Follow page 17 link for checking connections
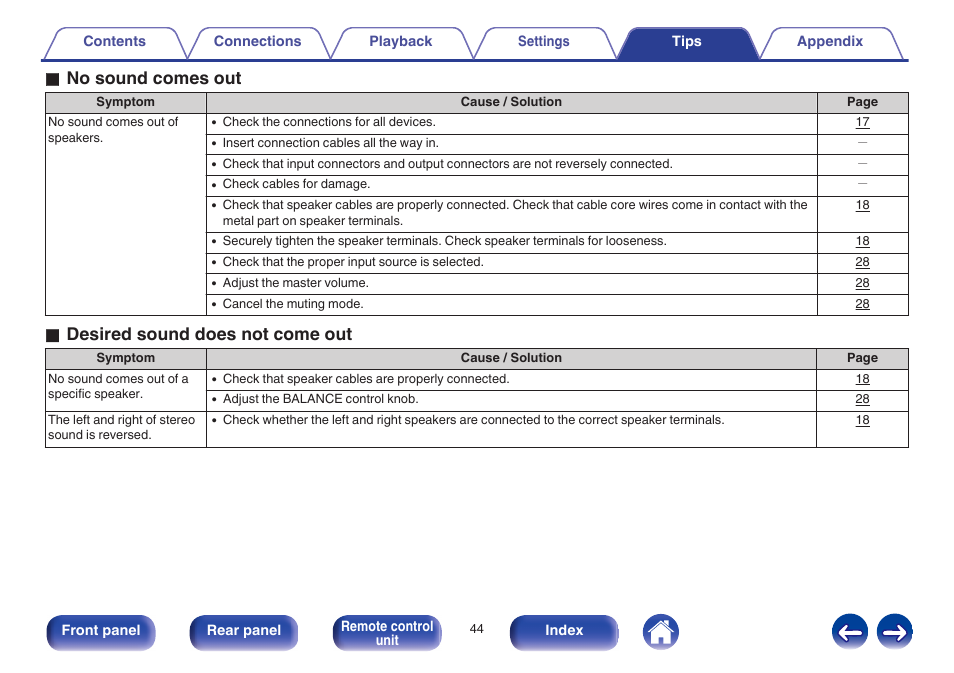The image size is (954, 673). pos(862,122)
